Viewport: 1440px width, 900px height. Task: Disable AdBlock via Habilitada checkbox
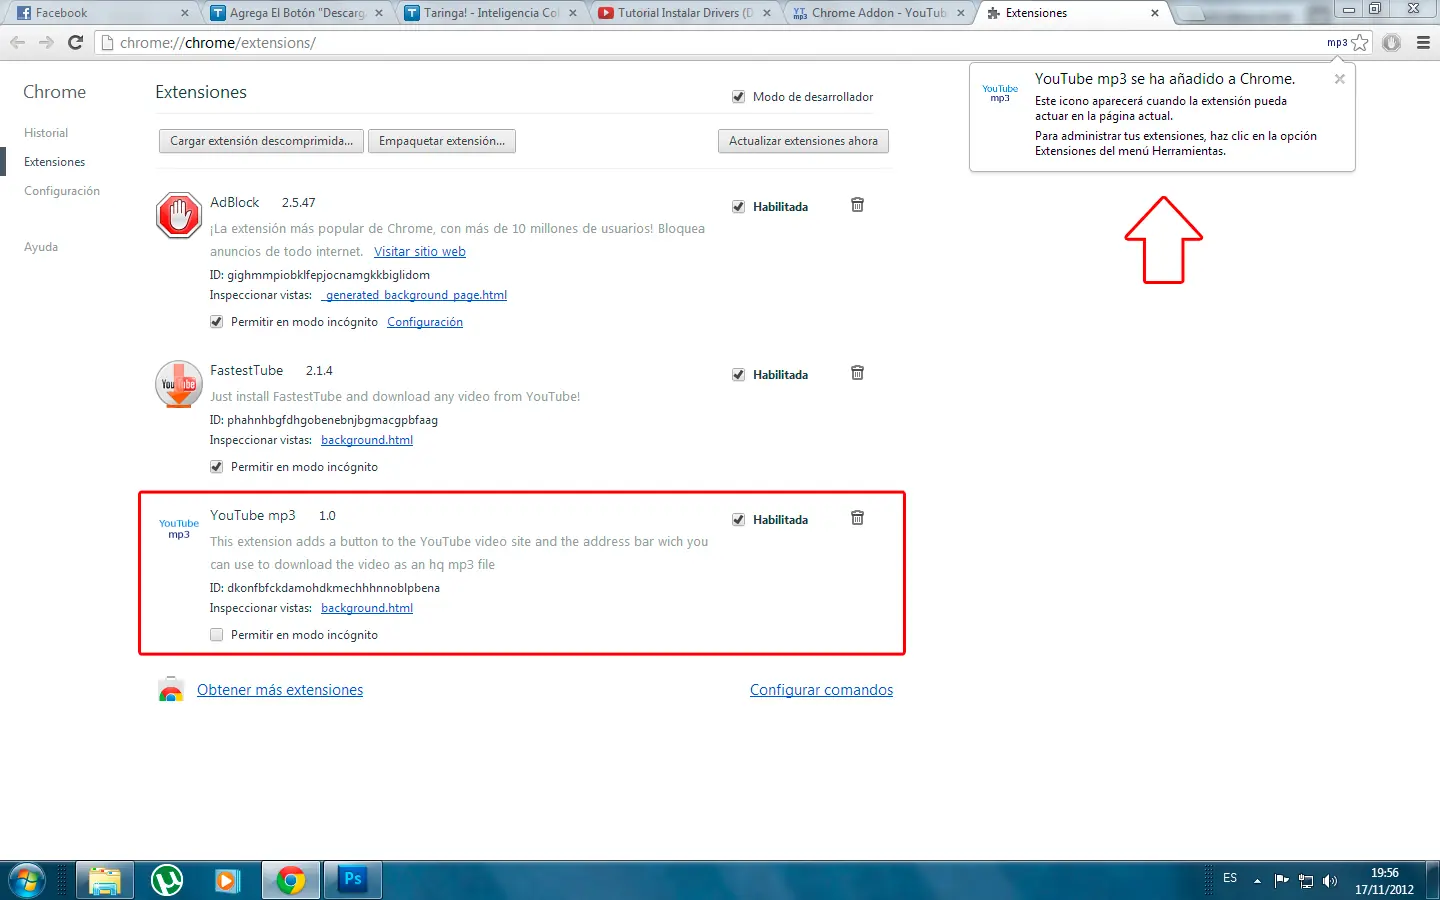[x=738, y=207]
